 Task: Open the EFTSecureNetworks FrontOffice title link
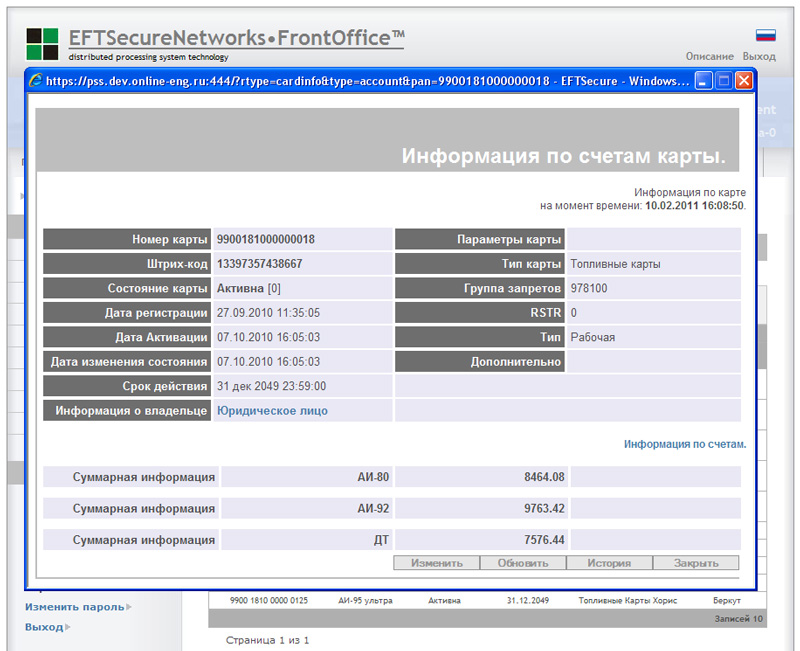[x=237, y=38]
